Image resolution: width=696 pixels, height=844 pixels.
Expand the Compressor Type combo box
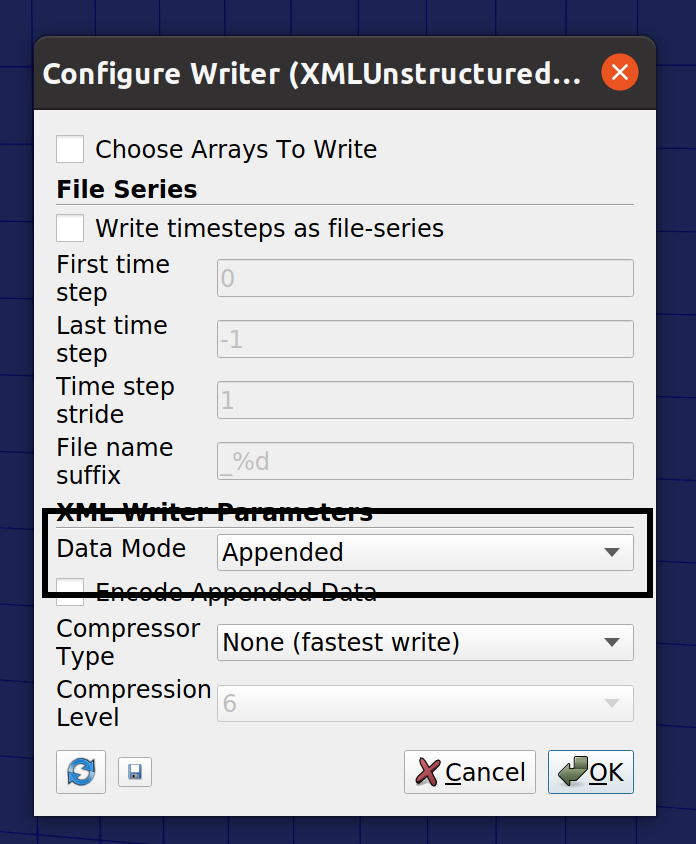[x=425, y=642]
